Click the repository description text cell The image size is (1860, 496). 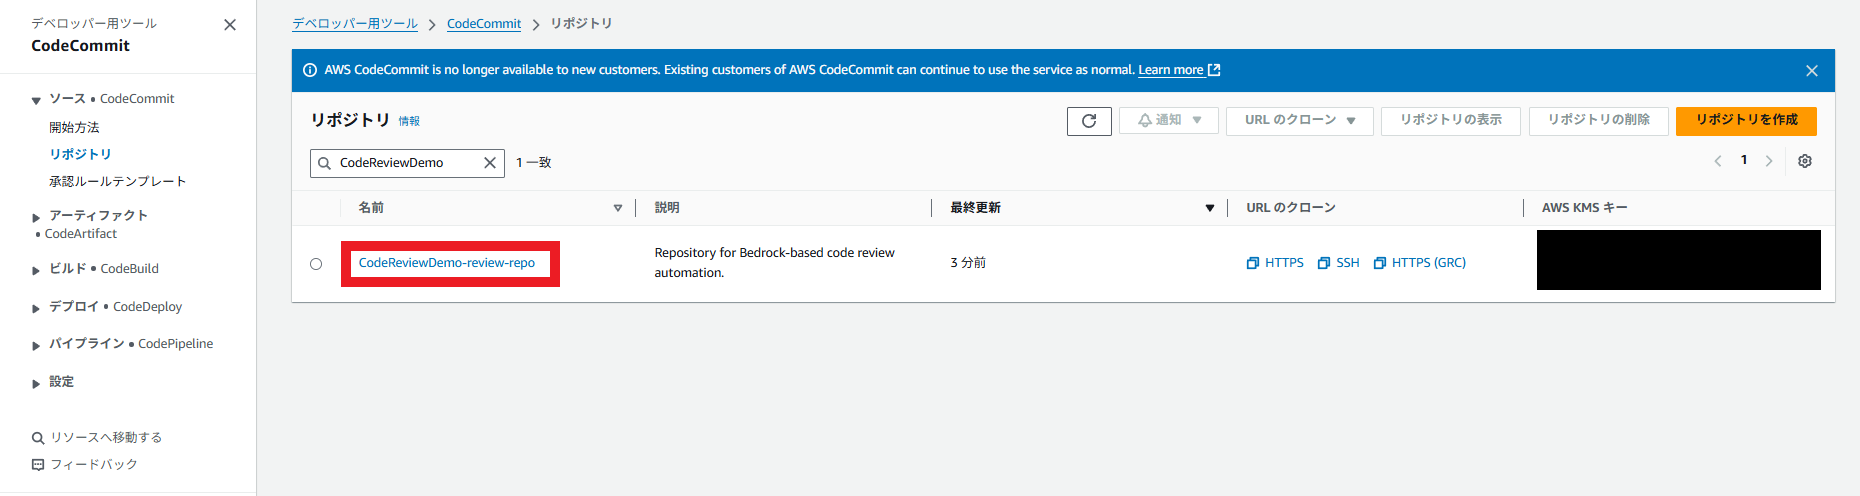coord(775,262)
